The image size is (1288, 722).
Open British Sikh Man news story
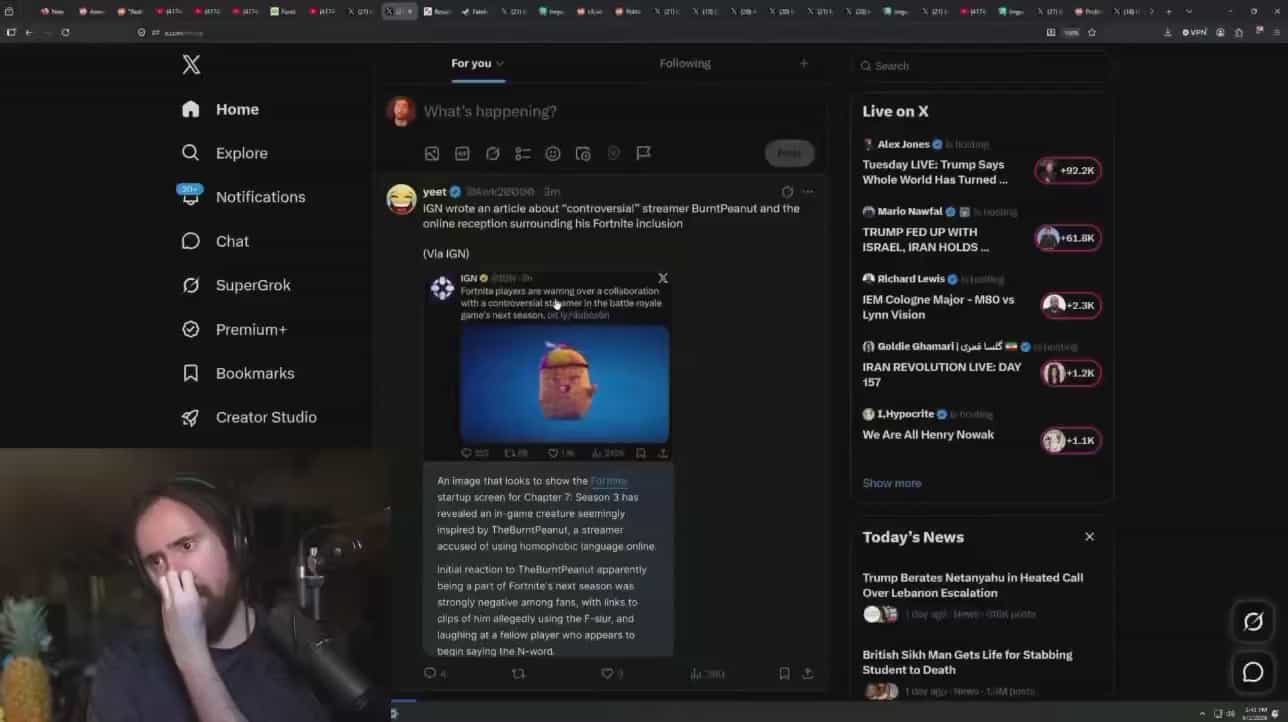(980, 672)
